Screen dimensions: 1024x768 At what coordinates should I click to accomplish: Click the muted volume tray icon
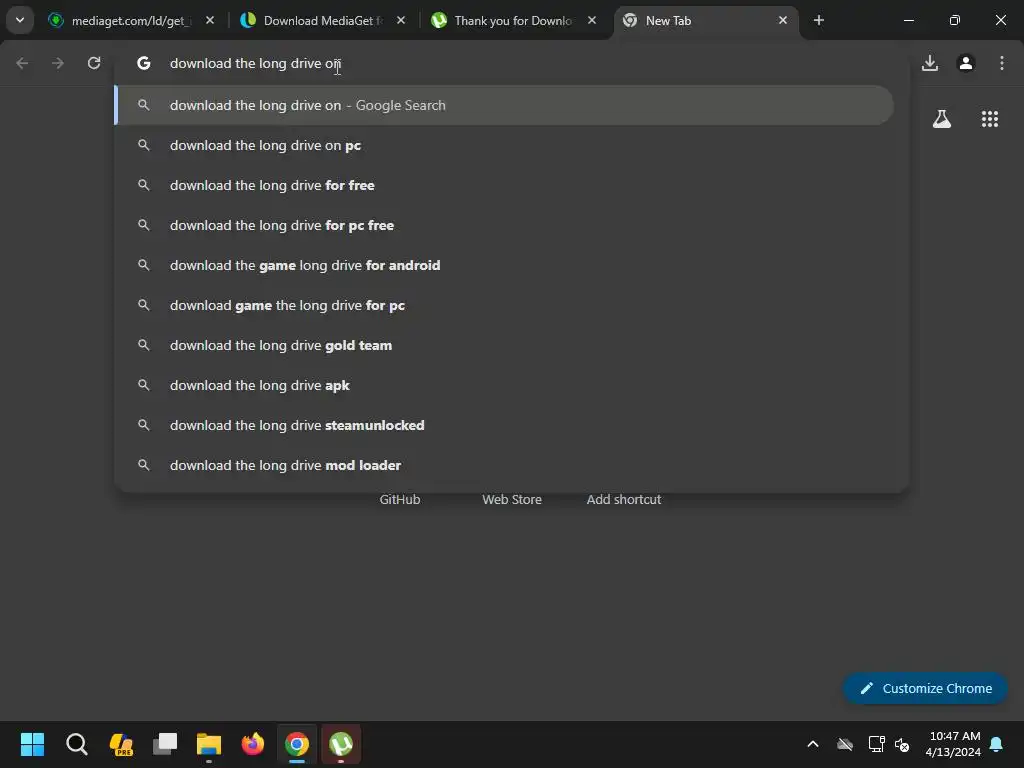click(x=902, y=744)
